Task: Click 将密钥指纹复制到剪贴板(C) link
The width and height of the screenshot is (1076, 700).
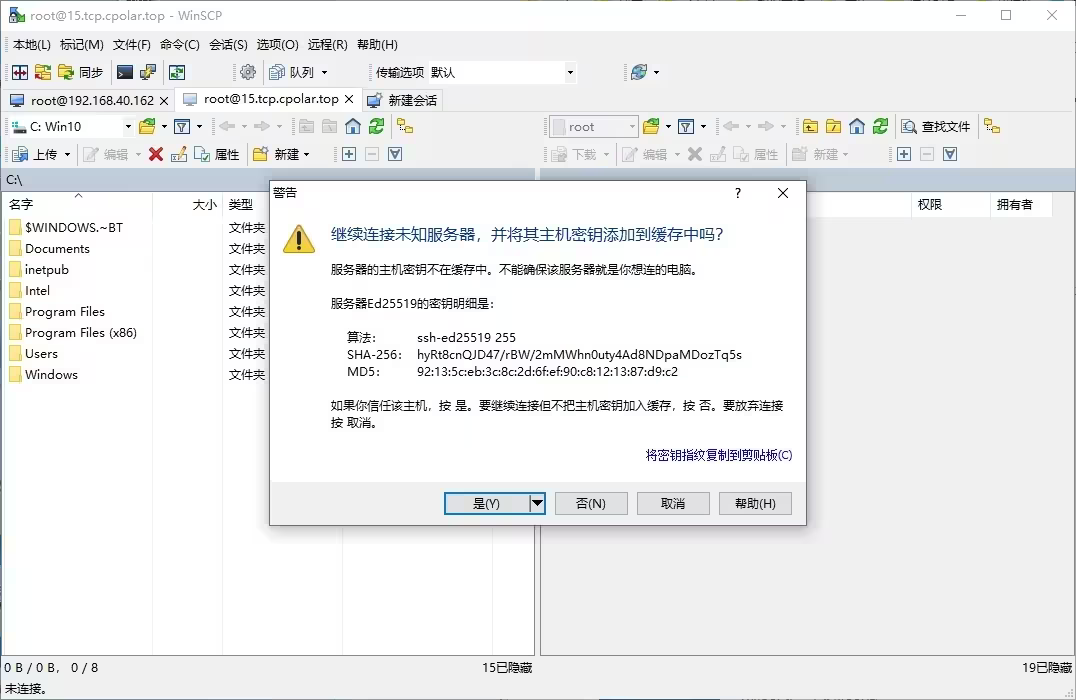Action: (x=718, y=455)
